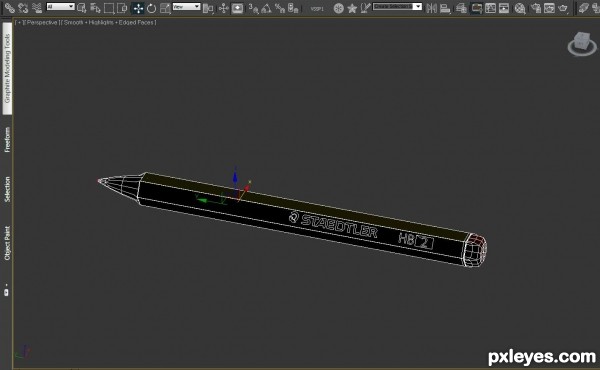This screenshot has height=370, width=600.
Task: Pick the Rectangular Selection Region tool
Action: click(x=109, y=8)
